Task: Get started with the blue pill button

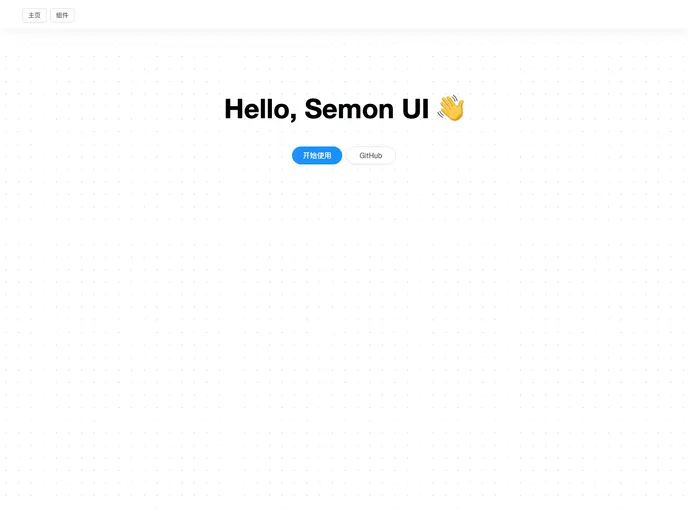Action: click(x=317, y=155)
